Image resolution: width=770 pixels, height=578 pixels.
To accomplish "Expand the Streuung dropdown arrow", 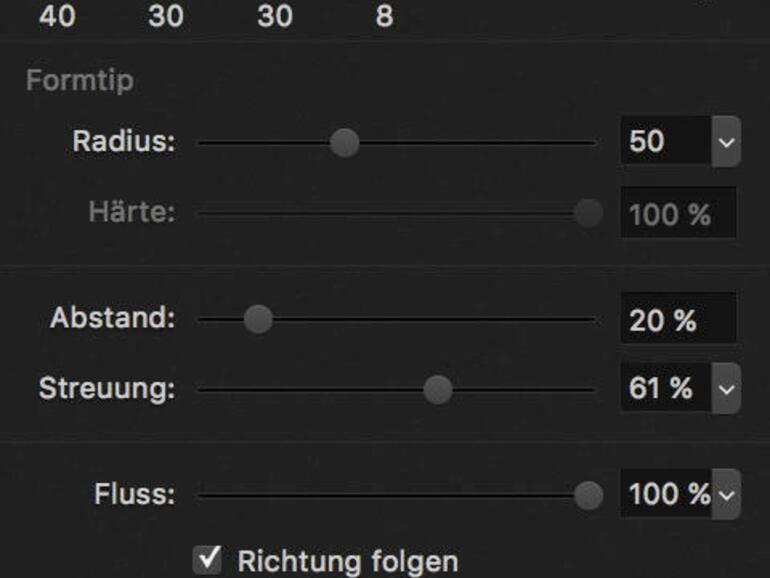I will [726, 389].
